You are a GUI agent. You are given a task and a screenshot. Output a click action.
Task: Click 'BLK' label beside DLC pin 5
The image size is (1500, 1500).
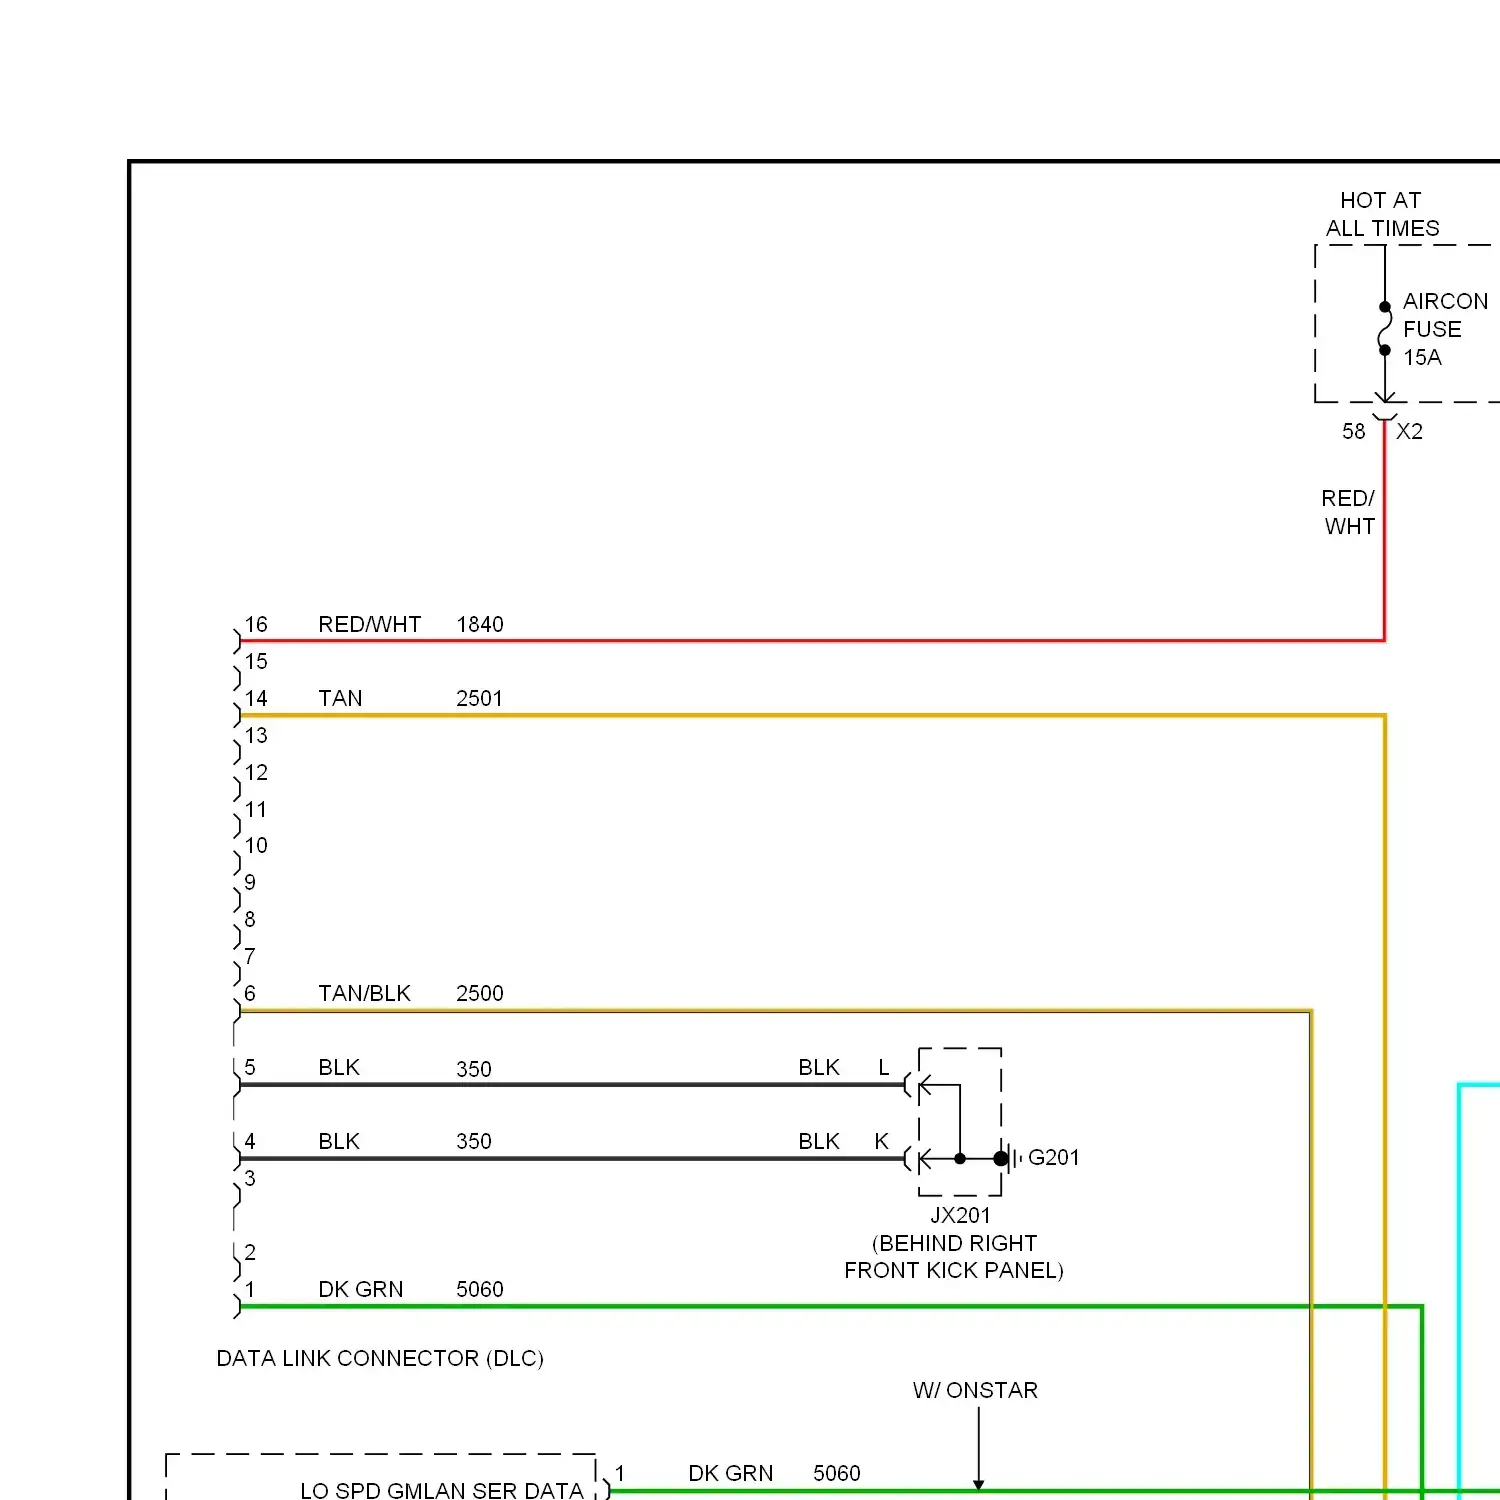coord(339,1067)
